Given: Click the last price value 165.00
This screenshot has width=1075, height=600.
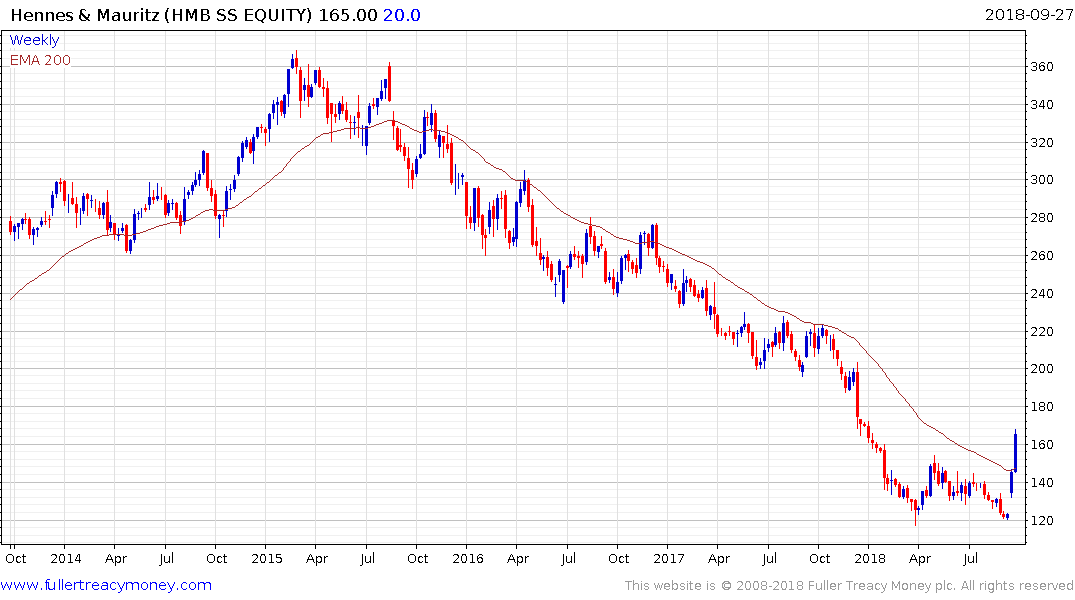Looking at the screenshot, I should [348, 14].
